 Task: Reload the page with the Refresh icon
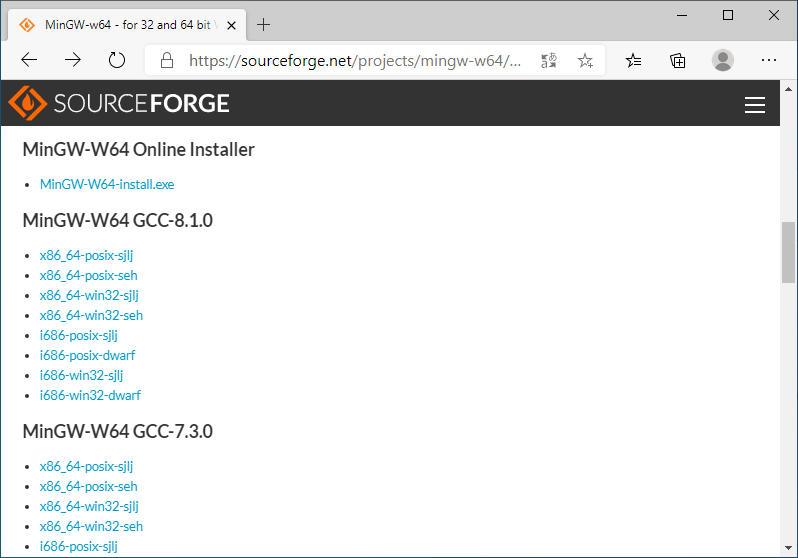pos(117,60)
